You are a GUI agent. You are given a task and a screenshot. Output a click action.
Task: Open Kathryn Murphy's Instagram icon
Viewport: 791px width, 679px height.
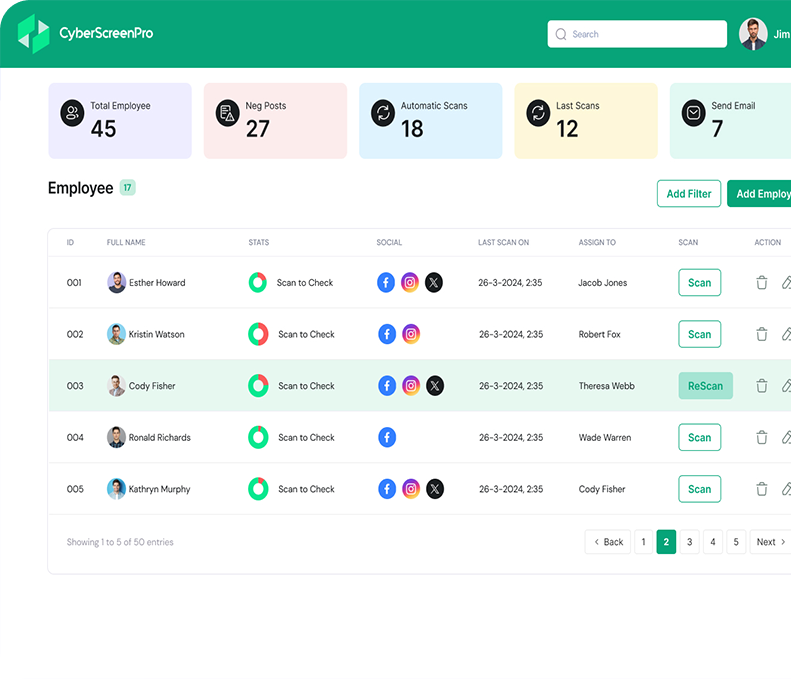(411, 490)
